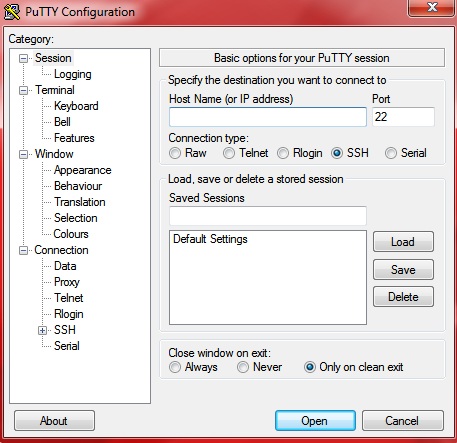
Task: Select Serial connection type option
Action: click(391, 153)
